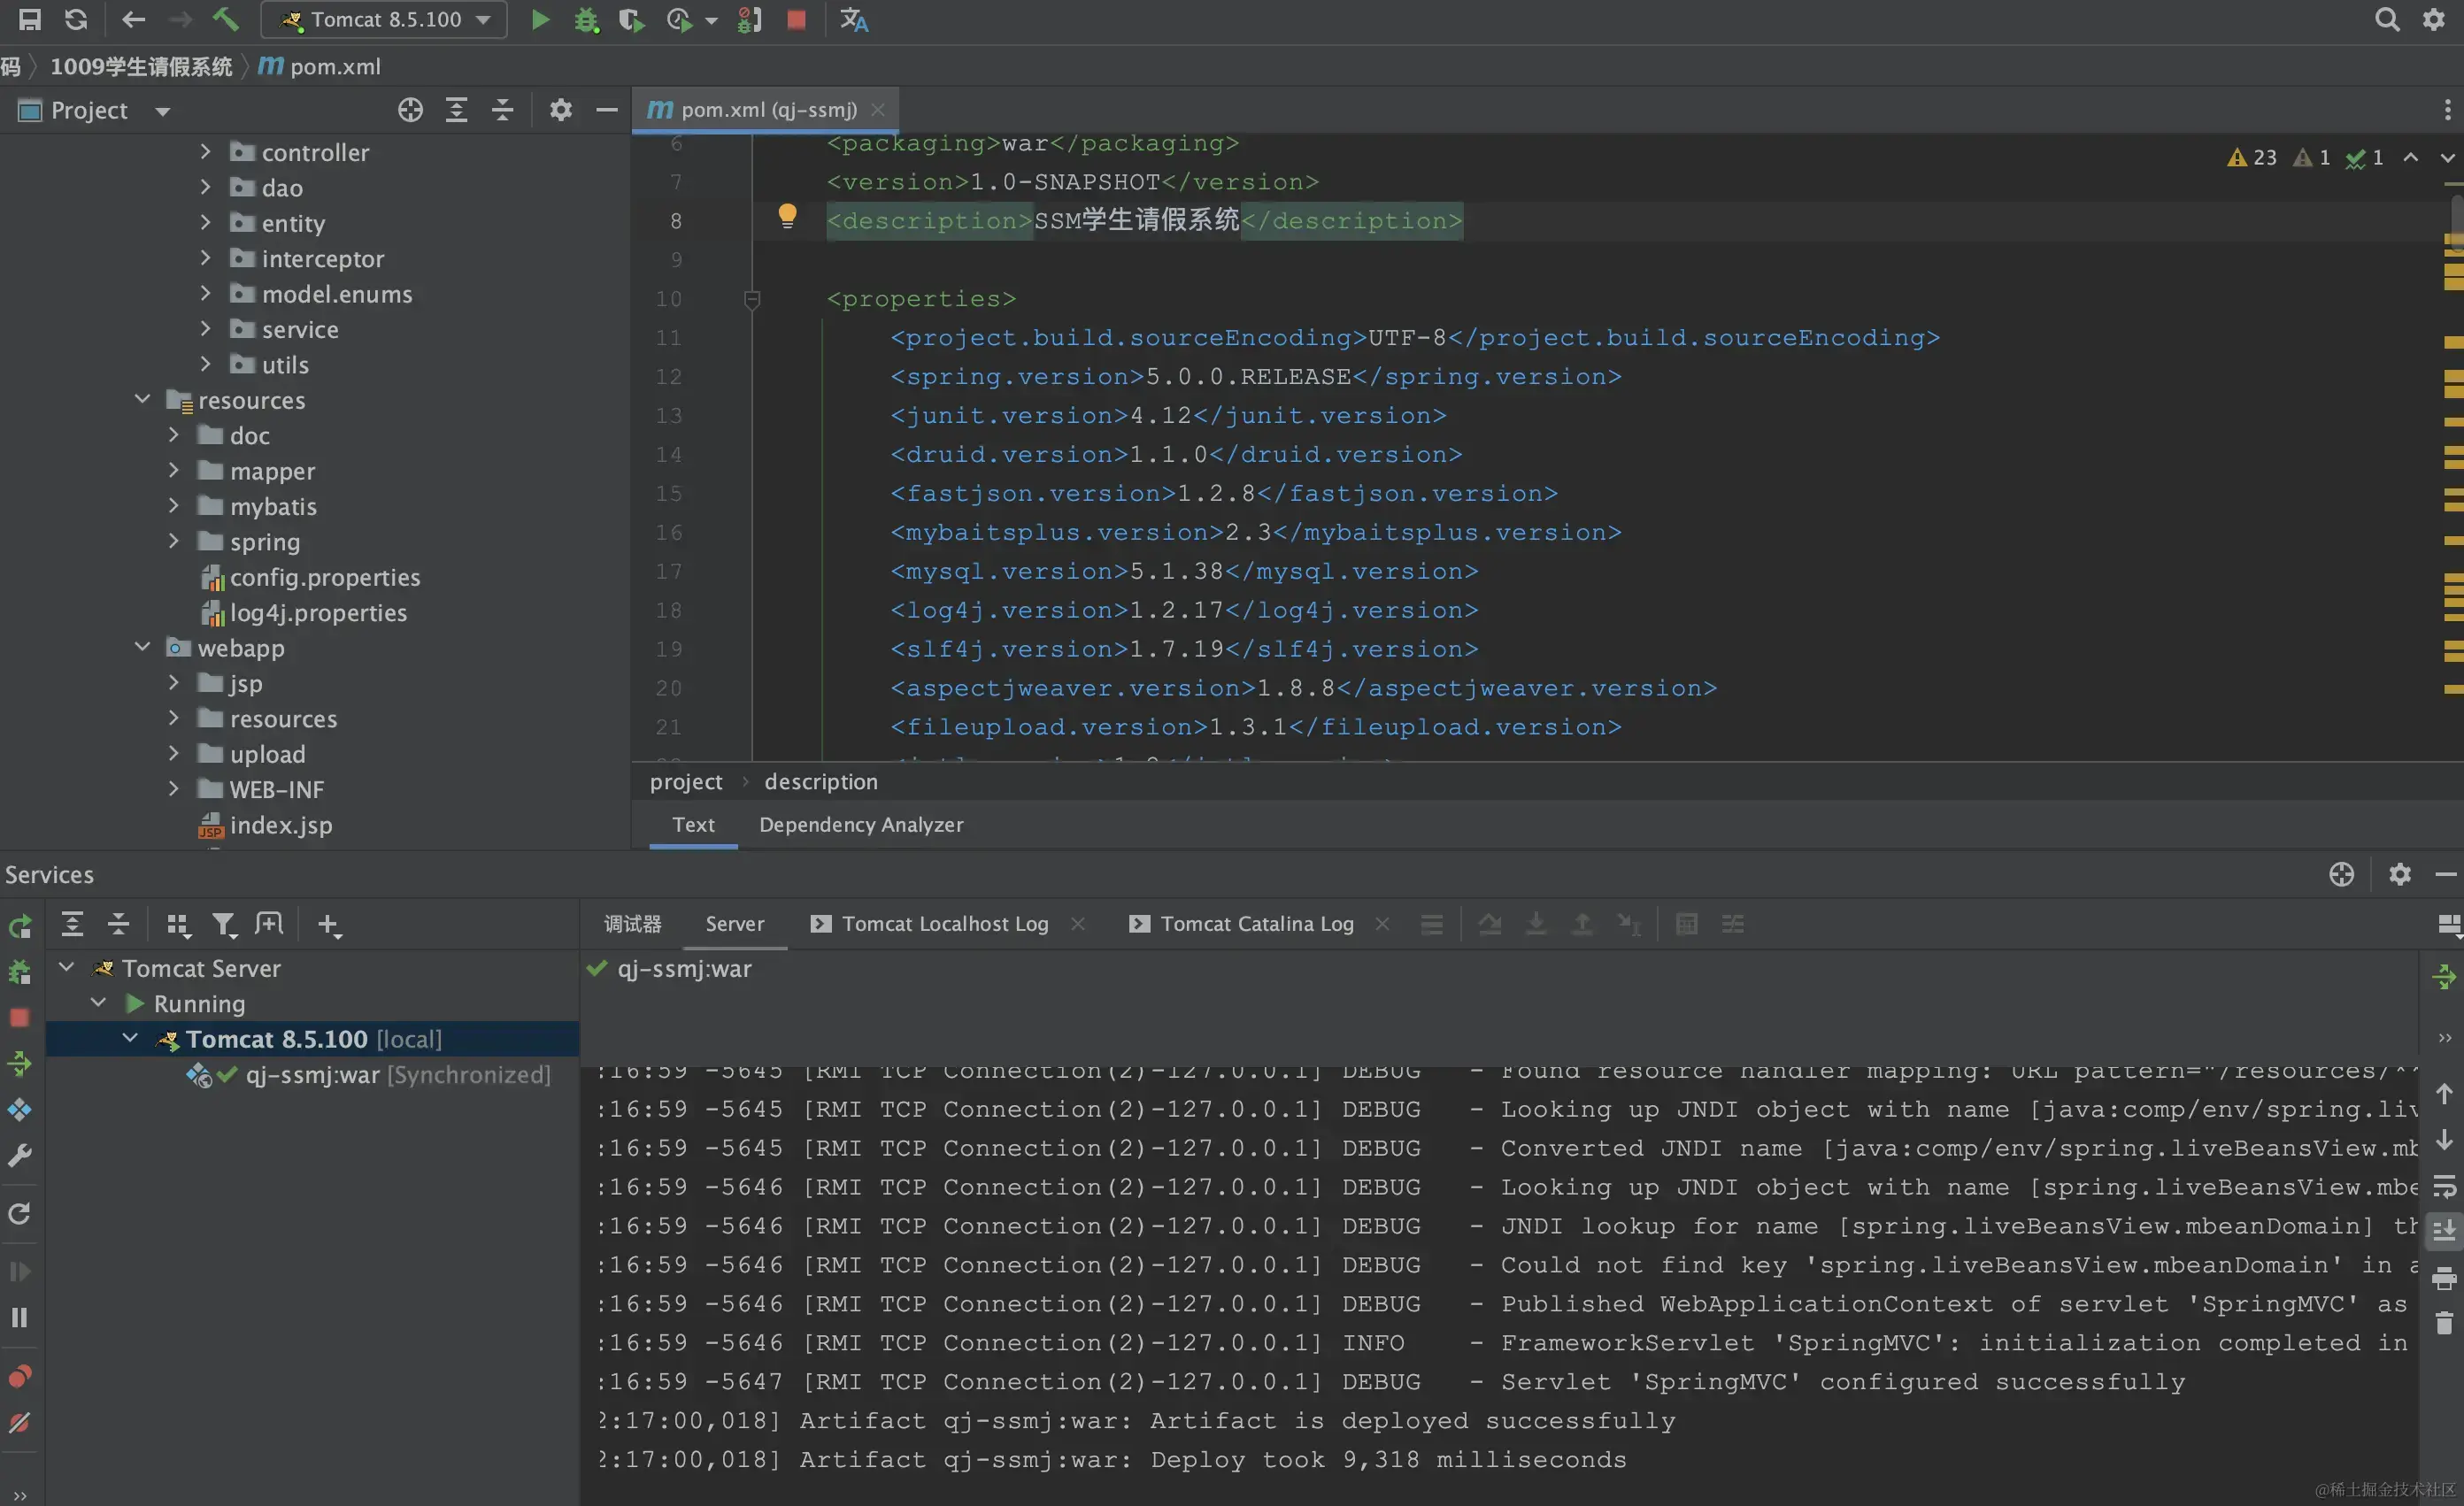This screenshot has width=2464, height=1506.
Task: Click Clear All trash icon in console
Action: tap(2444, 1323)
